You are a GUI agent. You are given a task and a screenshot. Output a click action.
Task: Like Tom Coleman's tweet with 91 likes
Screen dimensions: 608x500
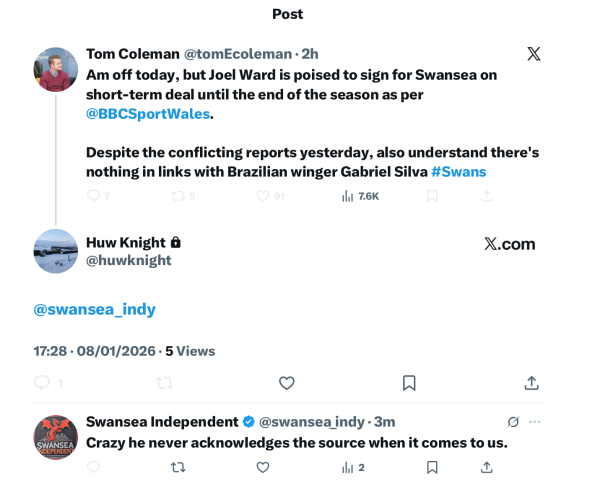coord(263,196)
